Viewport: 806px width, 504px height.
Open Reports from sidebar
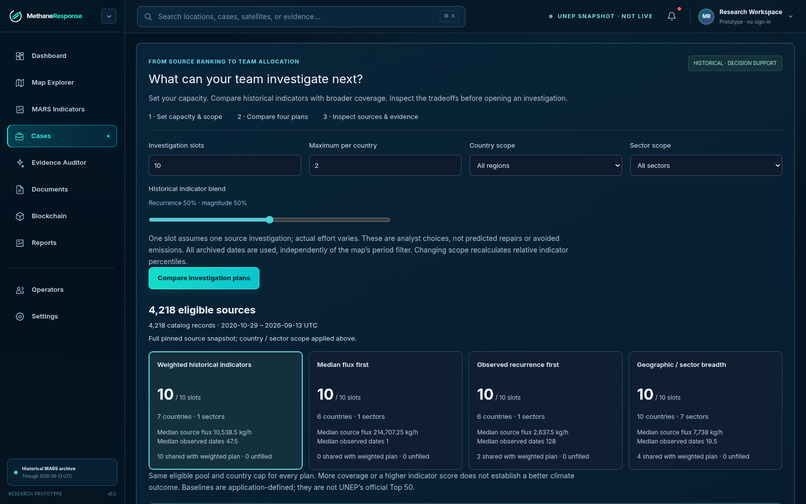coord(62,243)
